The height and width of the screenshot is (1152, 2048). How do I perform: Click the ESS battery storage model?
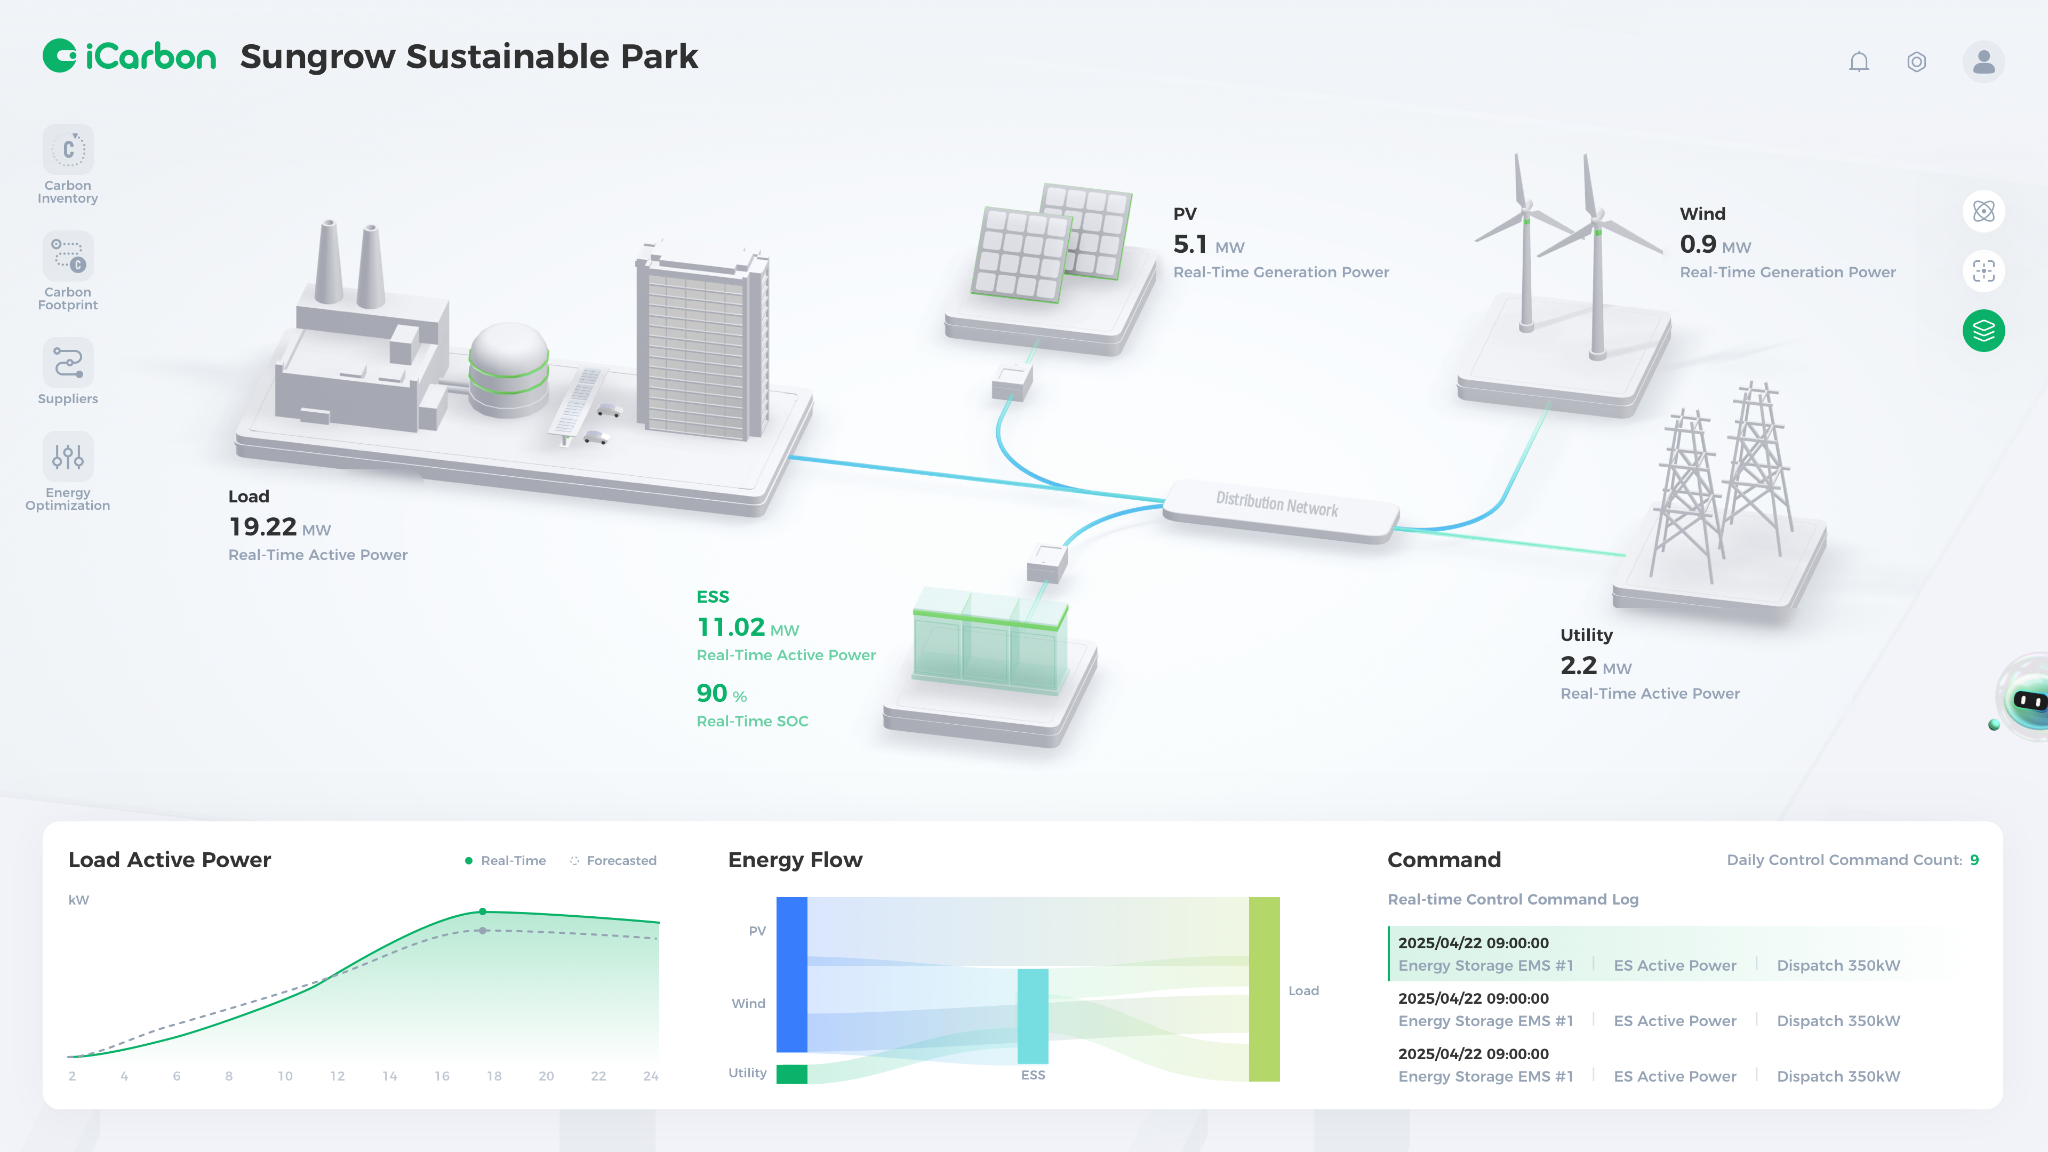coord(990,645)
